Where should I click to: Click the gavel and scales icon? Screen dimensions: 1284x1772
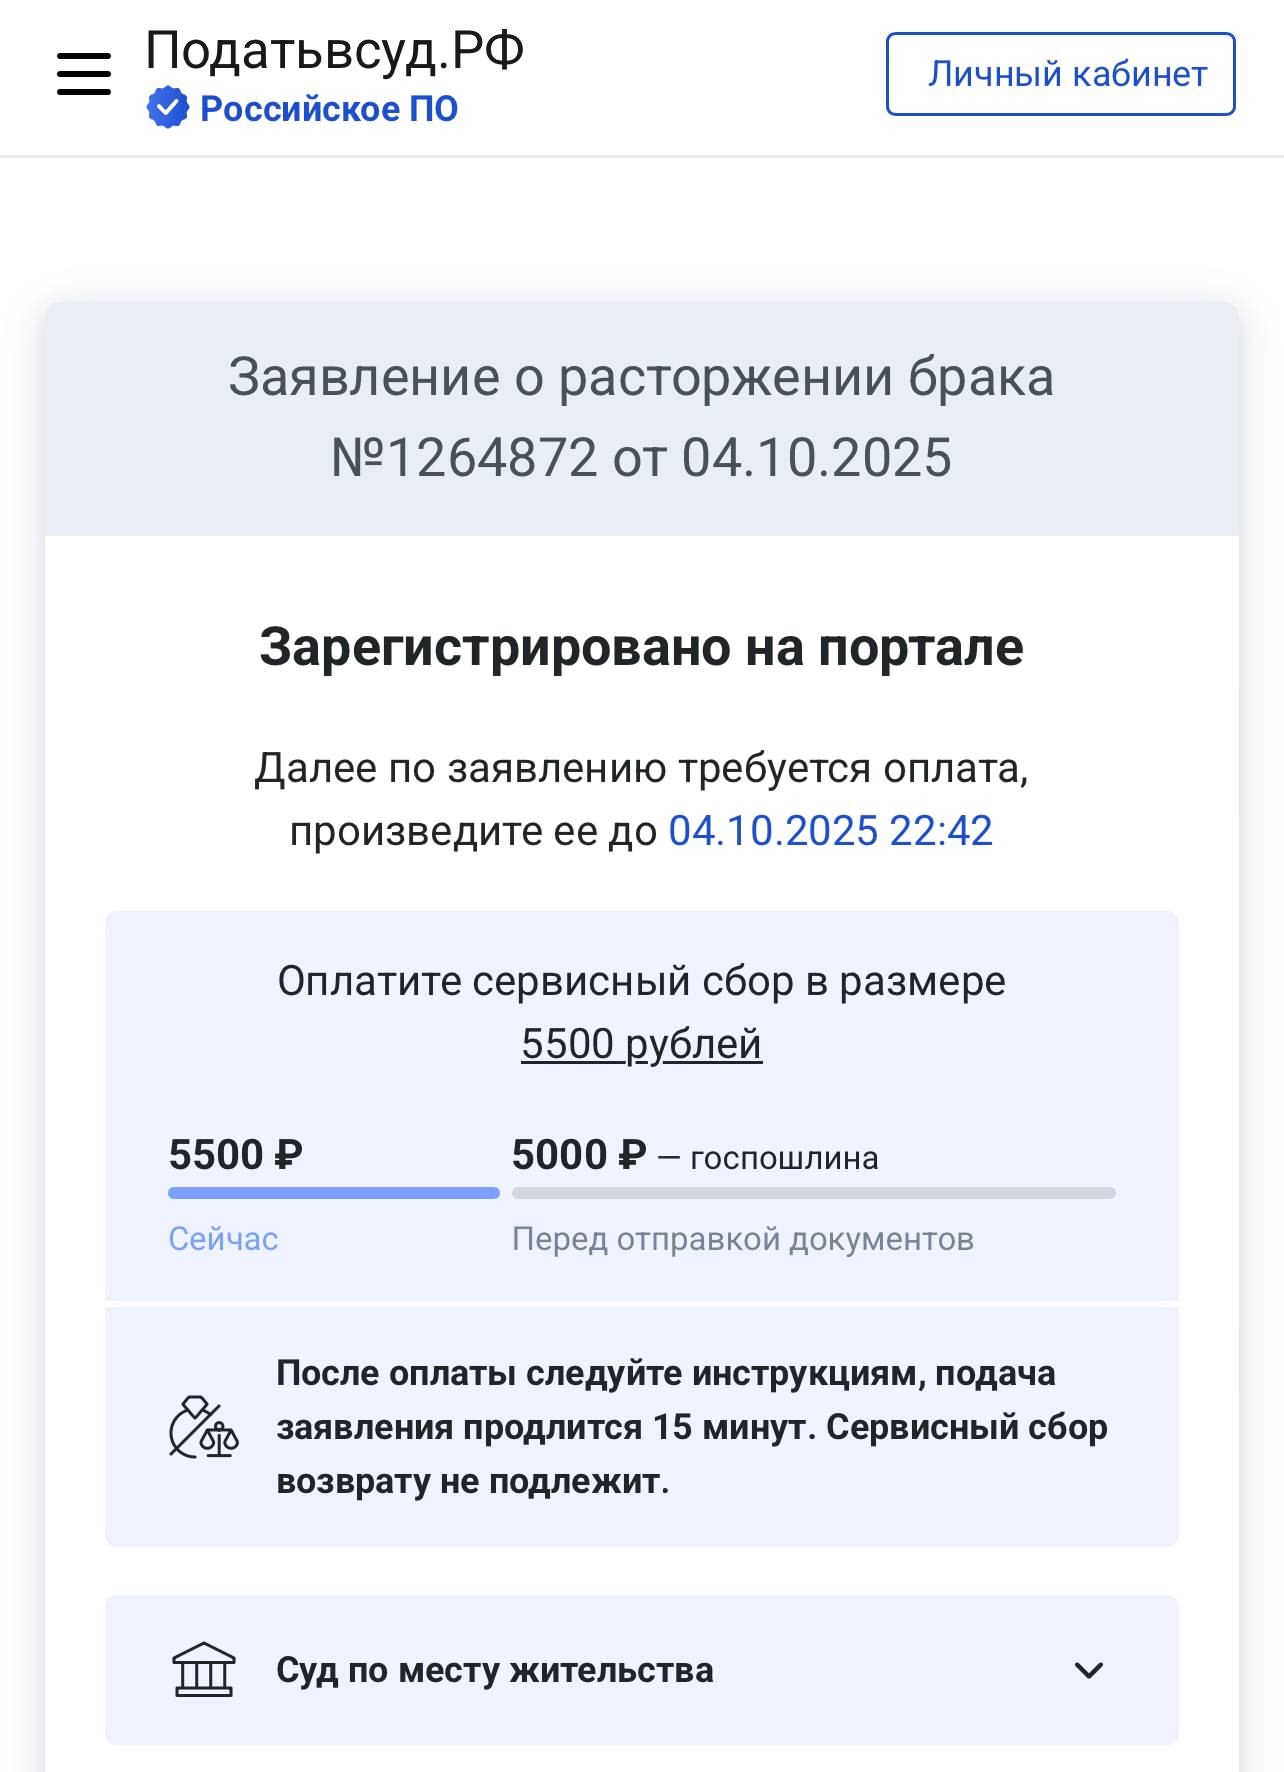(x=204, y=1427)
